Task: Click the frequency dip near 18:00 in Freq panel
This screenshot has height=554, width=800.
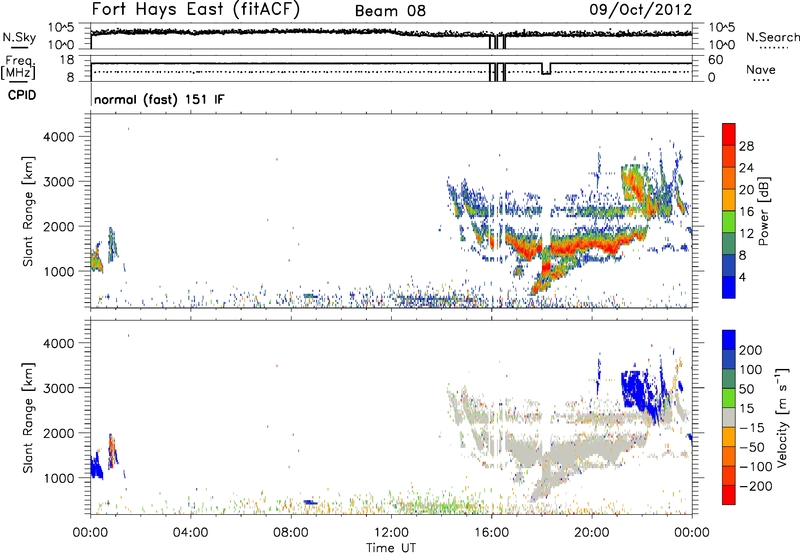Action: [546, 69]
